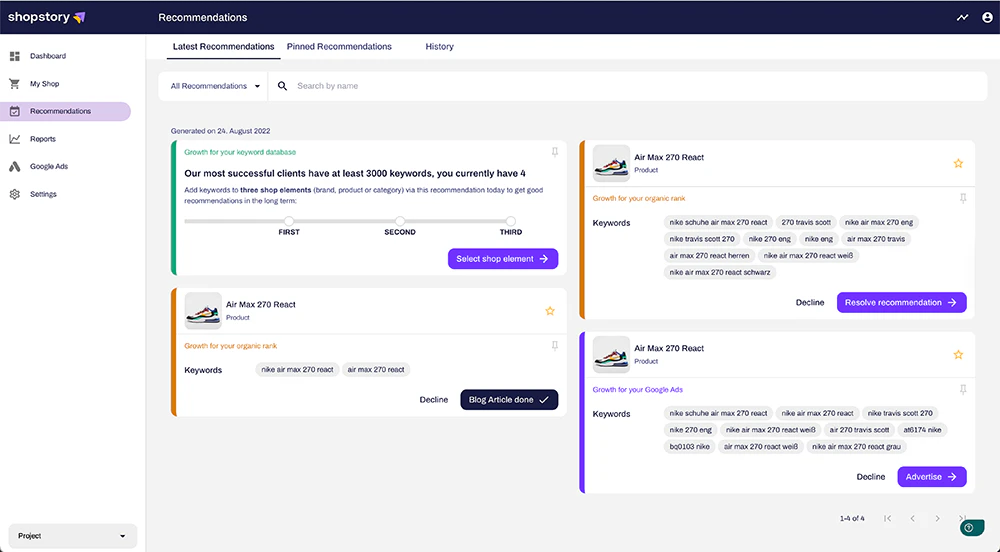This screenshot has height=552, width=1000.
Task: Click keyword chip 'air max 270 react herren'
Action: click(709, 256)
